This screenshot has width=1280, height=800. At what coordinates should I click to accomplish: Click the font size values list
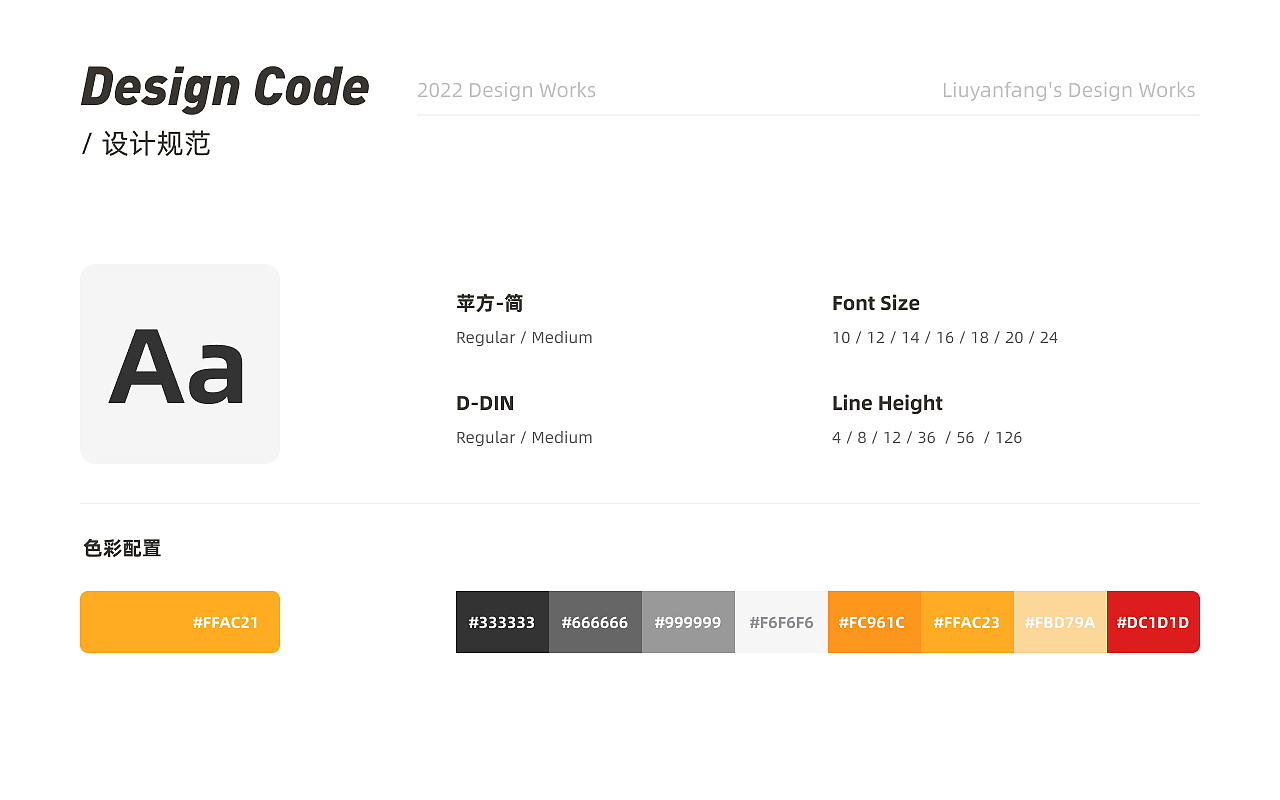(945, 337)
